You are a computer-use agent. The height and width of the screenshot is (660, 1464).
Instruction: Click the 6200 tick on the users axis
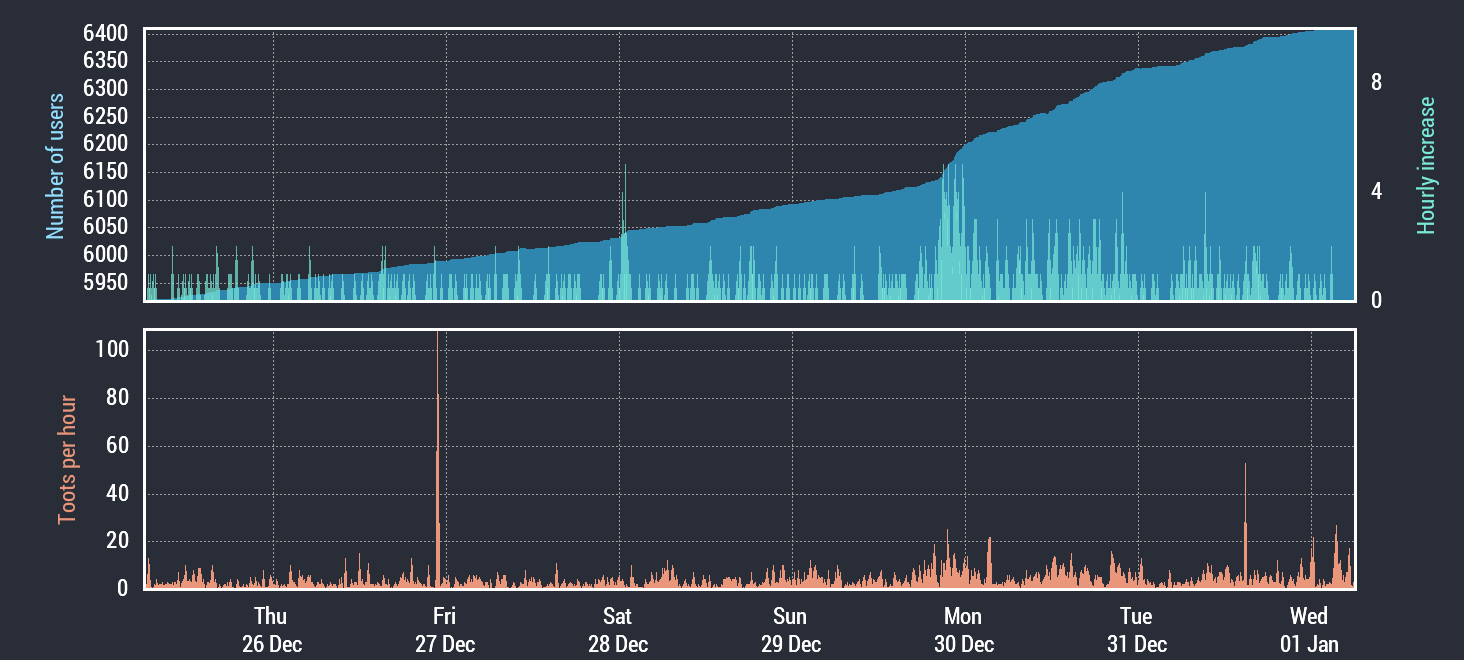pyautogui.click(x=105, y=144)
